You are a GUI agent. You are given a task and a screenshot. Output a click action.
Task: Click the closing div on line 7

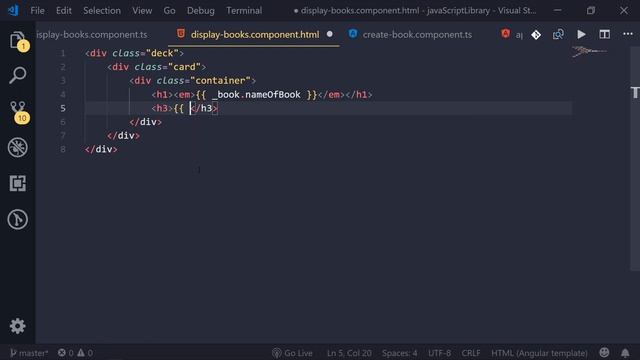123,136
